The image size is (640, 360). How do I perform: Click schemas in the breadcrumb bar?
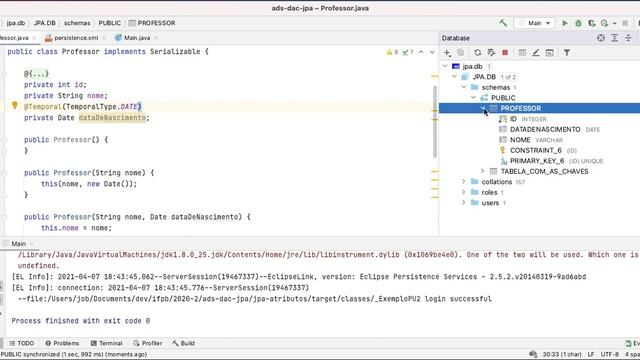(77, 23)
